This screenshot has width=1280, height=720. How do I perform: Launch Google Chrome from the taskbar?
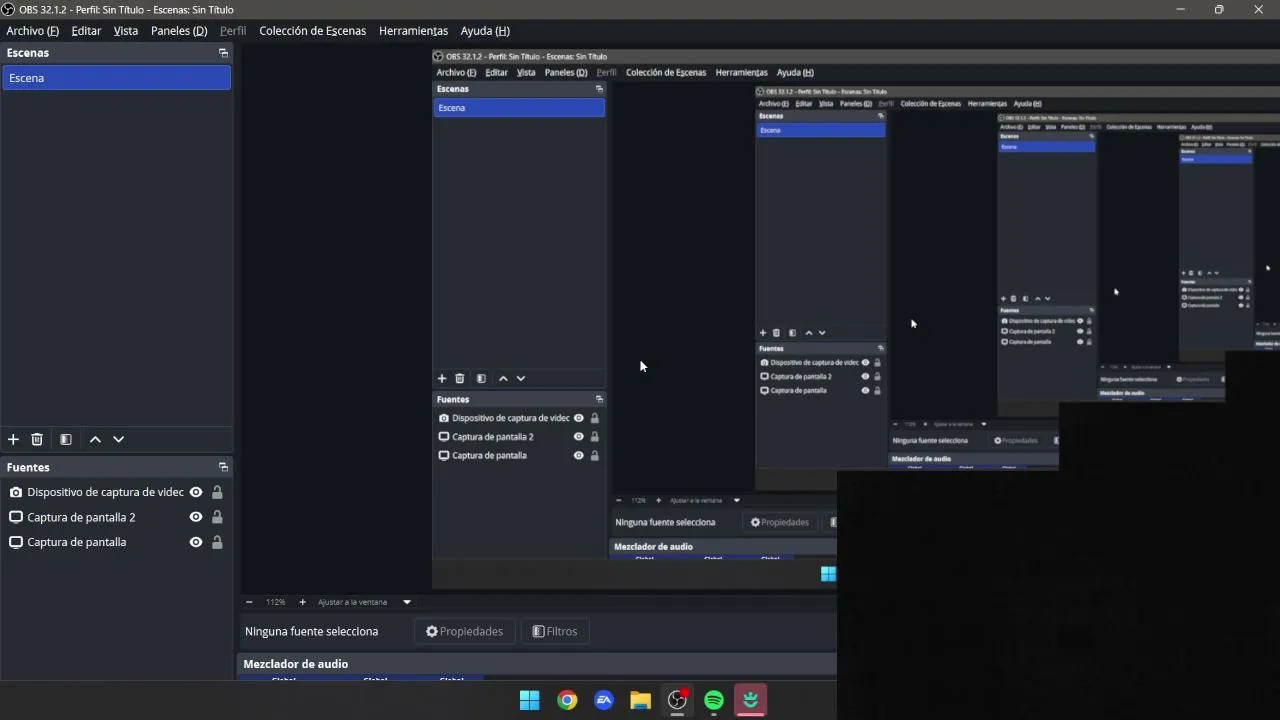click(567, 700)
